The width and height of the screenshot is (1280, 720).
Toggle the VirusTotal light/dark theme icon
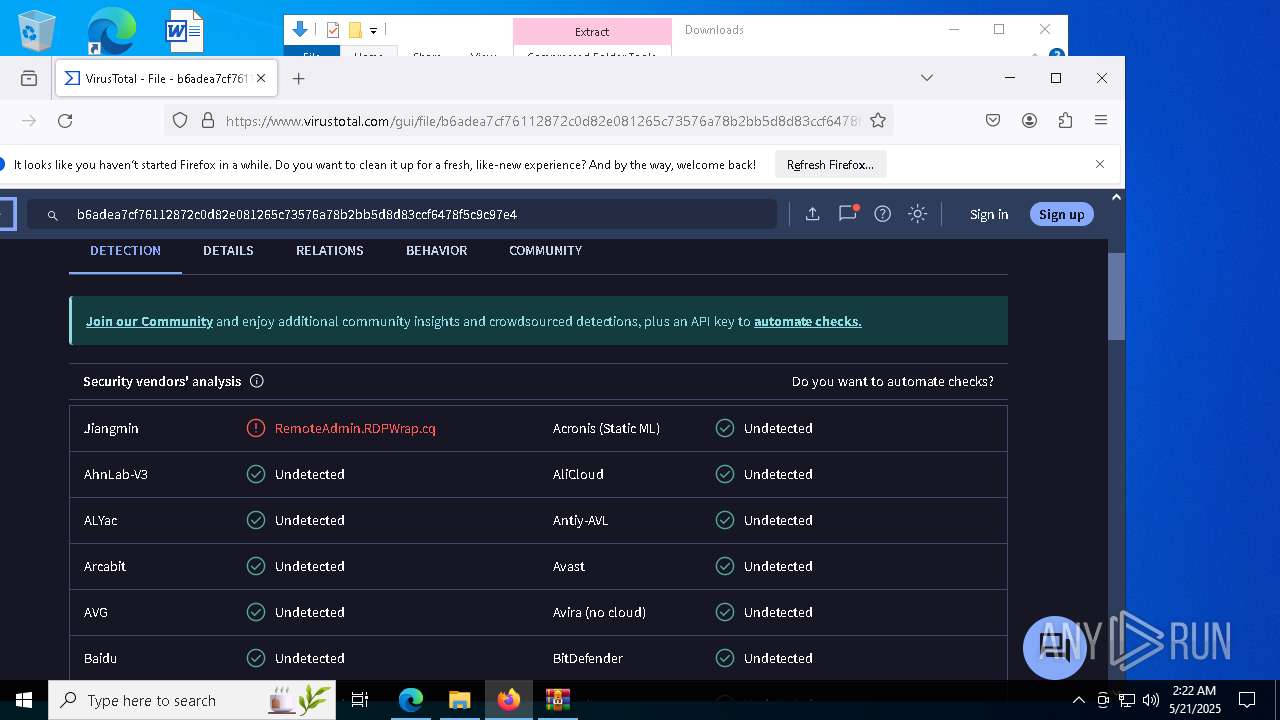pyautogui.click(x=917, y=214)
